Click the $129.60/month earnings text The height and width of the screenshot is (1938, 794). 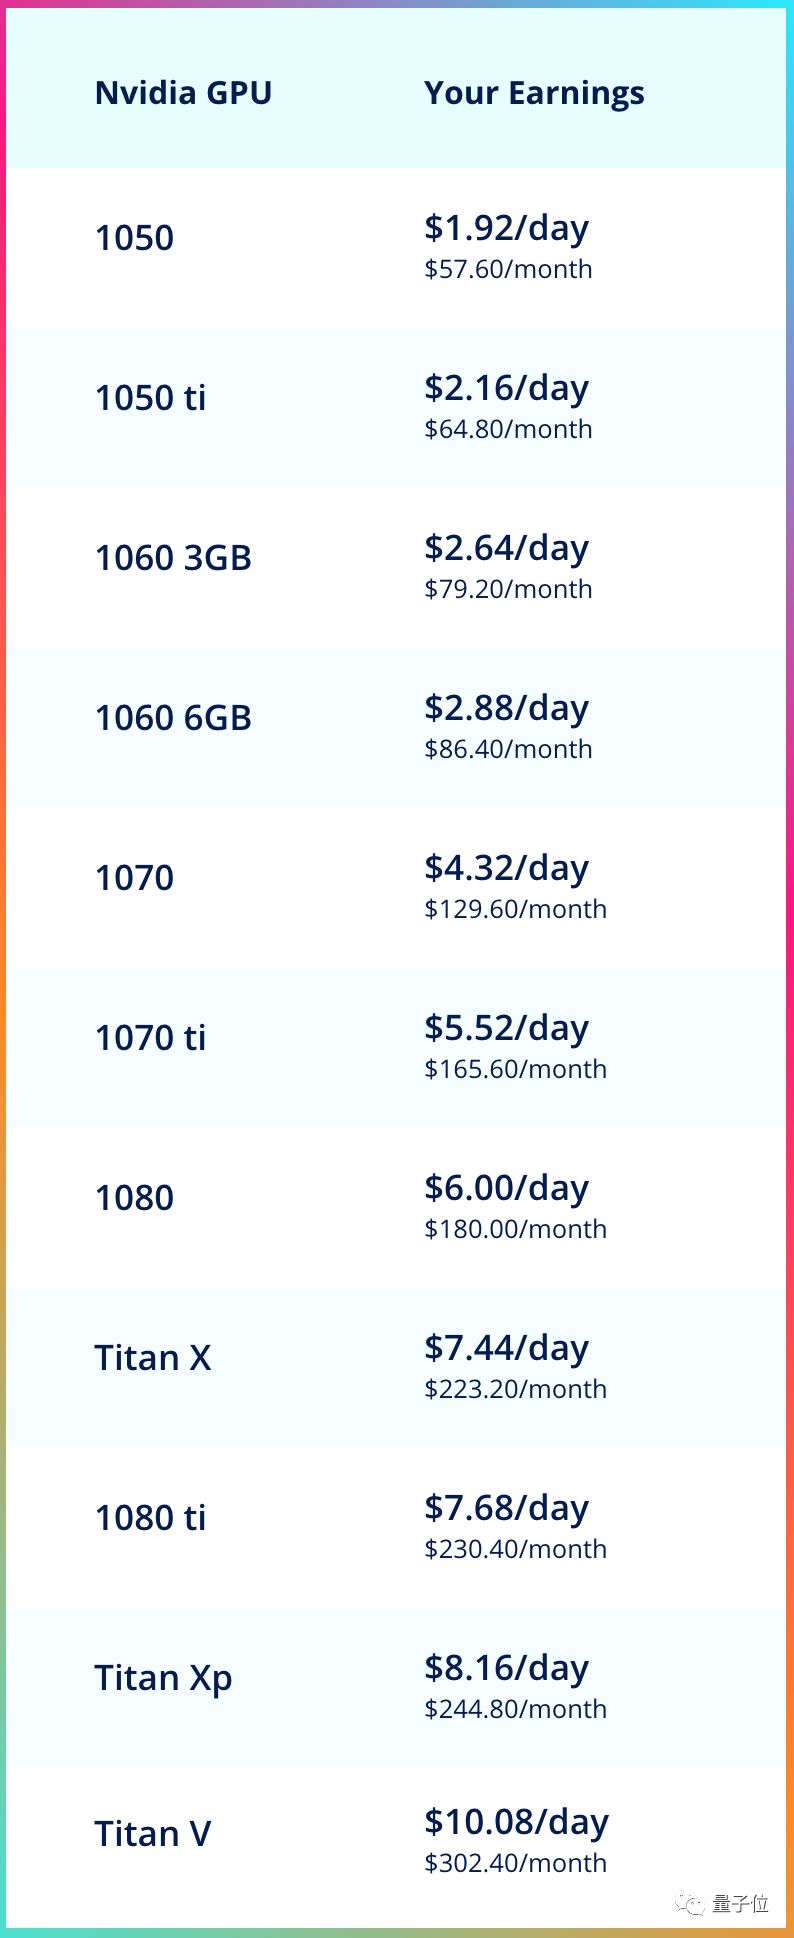(x=515, y=909)
